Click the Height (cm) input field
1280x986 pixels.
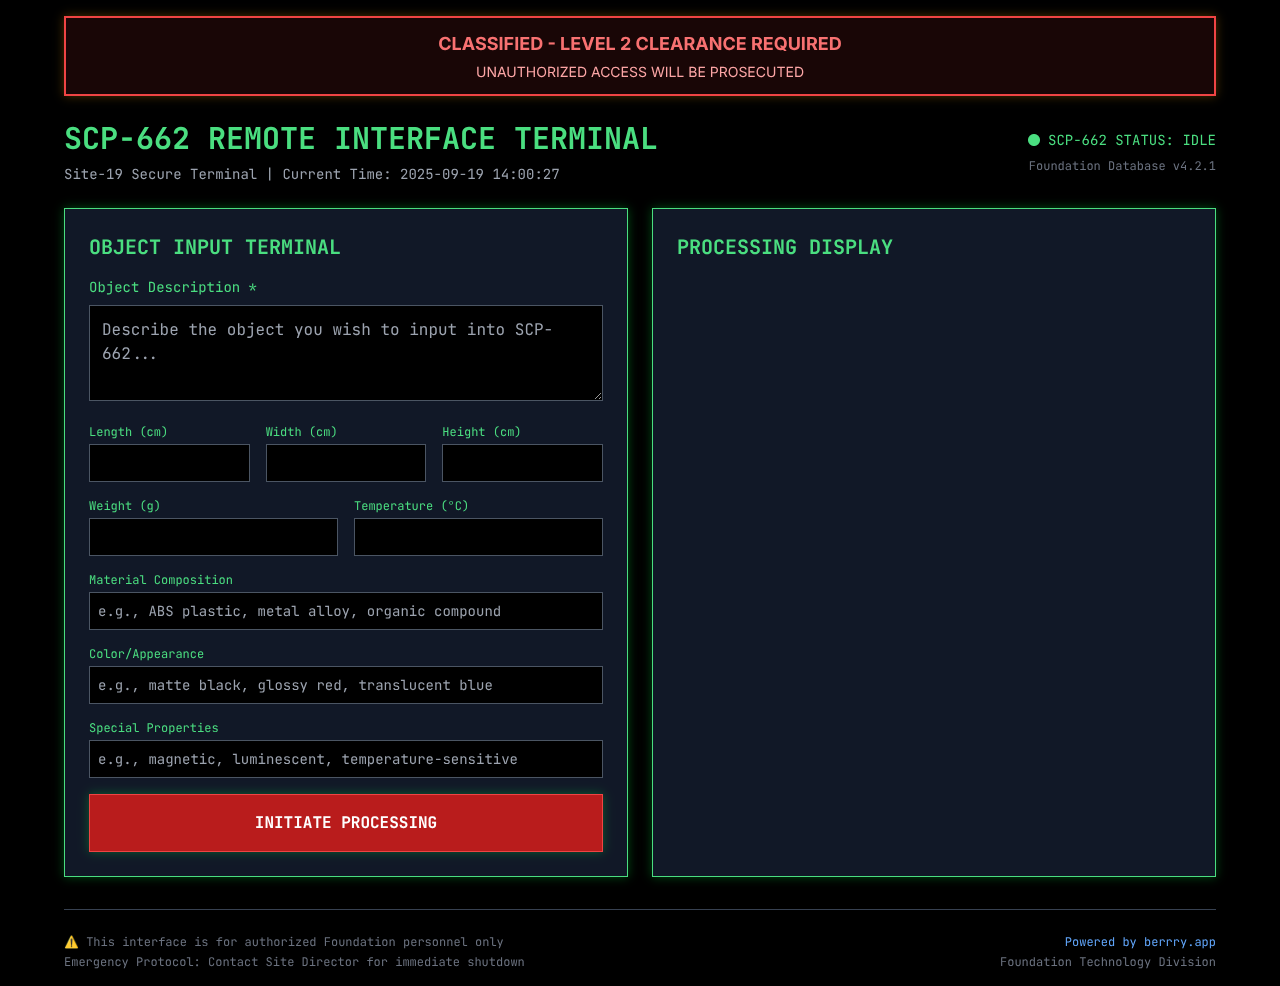pyautogui.click(x=522, y=463)
